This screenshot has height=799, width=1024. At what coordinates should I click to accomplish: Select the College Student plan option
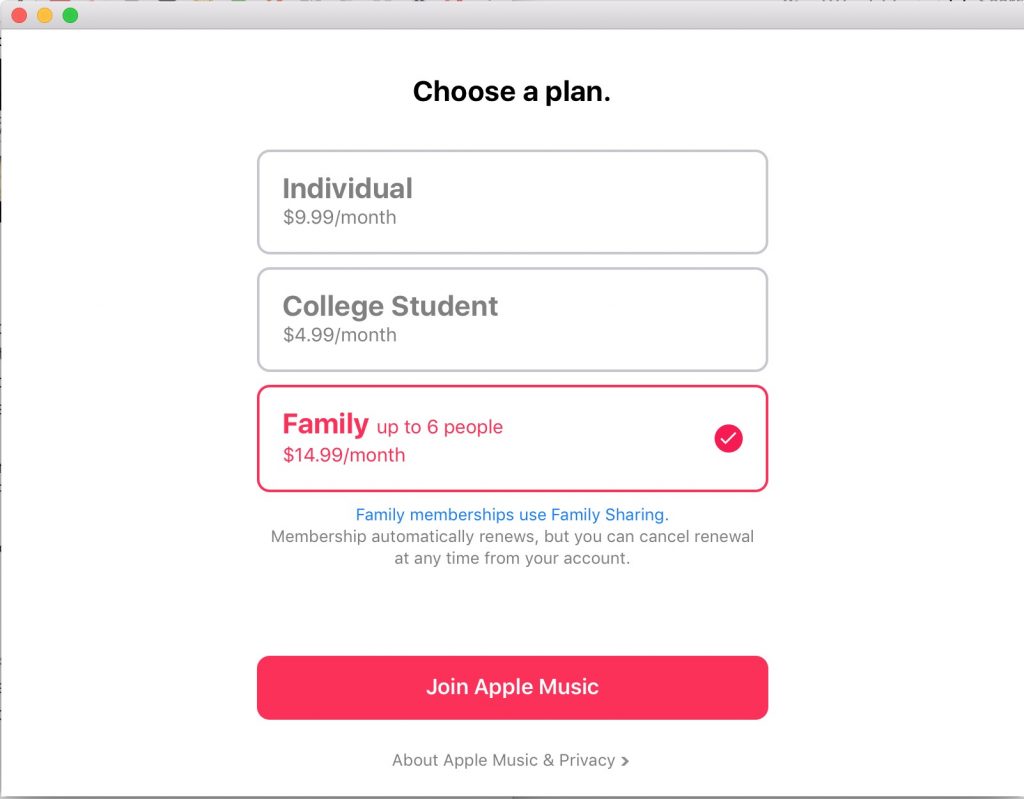[512, 319]
